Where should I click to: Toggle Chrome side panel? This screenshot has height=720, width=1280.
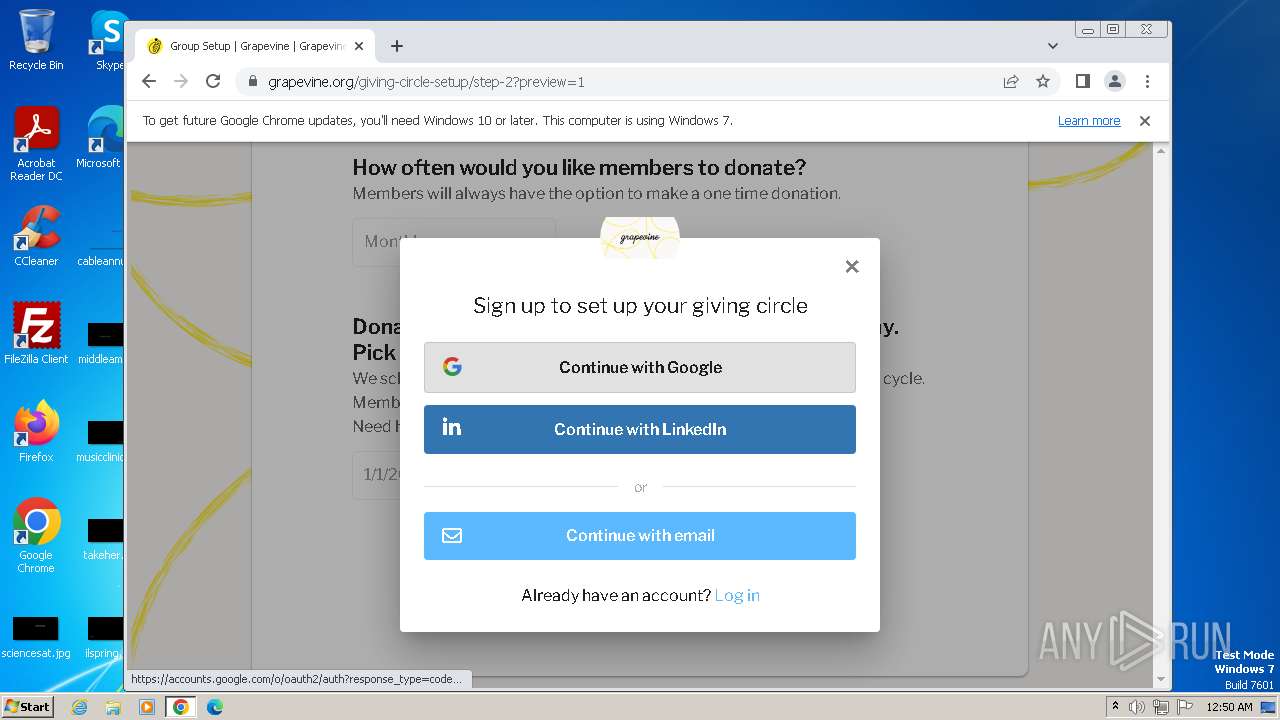[x=1082, y=81]
